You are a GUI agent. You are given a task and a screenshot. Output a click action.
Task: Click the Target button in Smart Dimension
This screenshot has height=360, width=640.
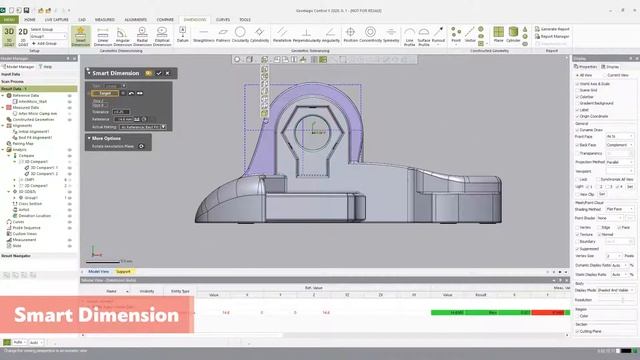(105, 93)
